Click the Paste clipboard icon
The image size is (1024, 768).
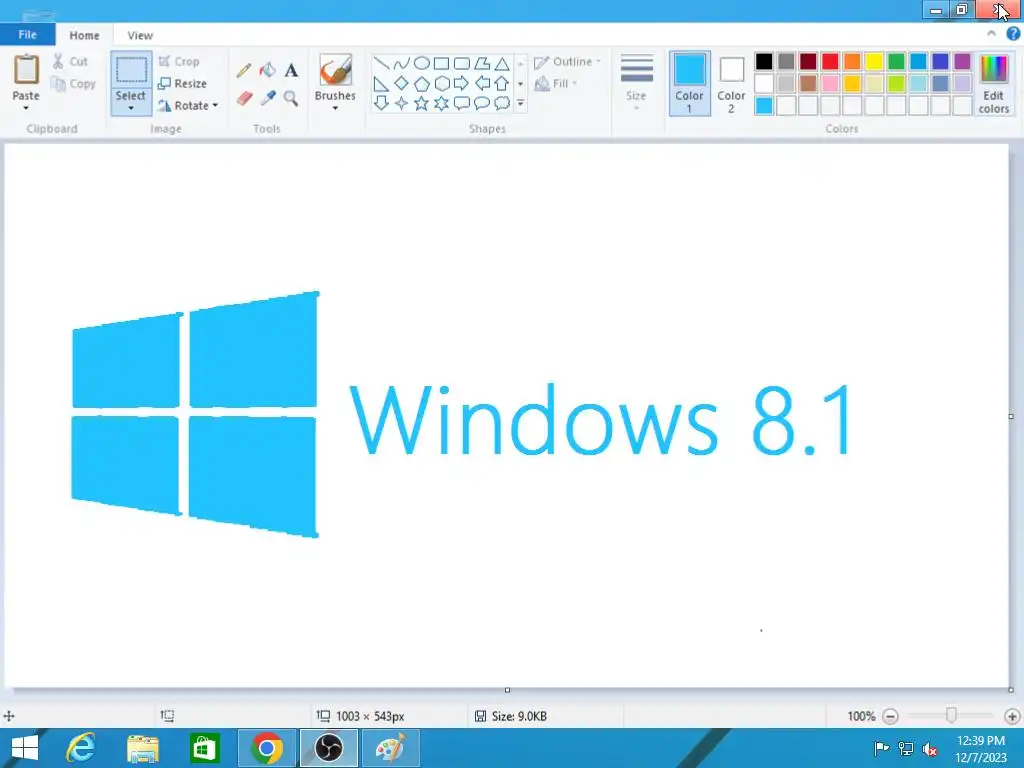tap(26, 69)
